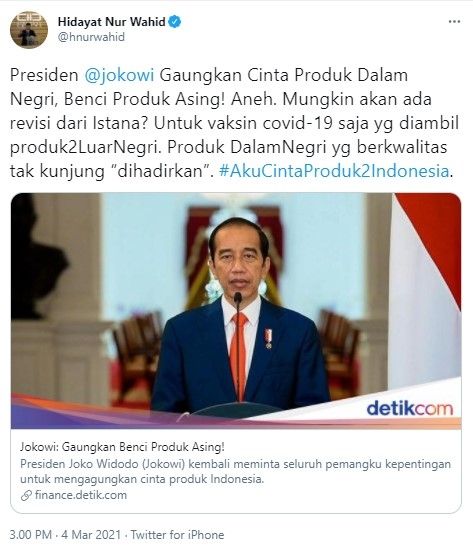Click the blue verified badge icon

pos(175,22)
